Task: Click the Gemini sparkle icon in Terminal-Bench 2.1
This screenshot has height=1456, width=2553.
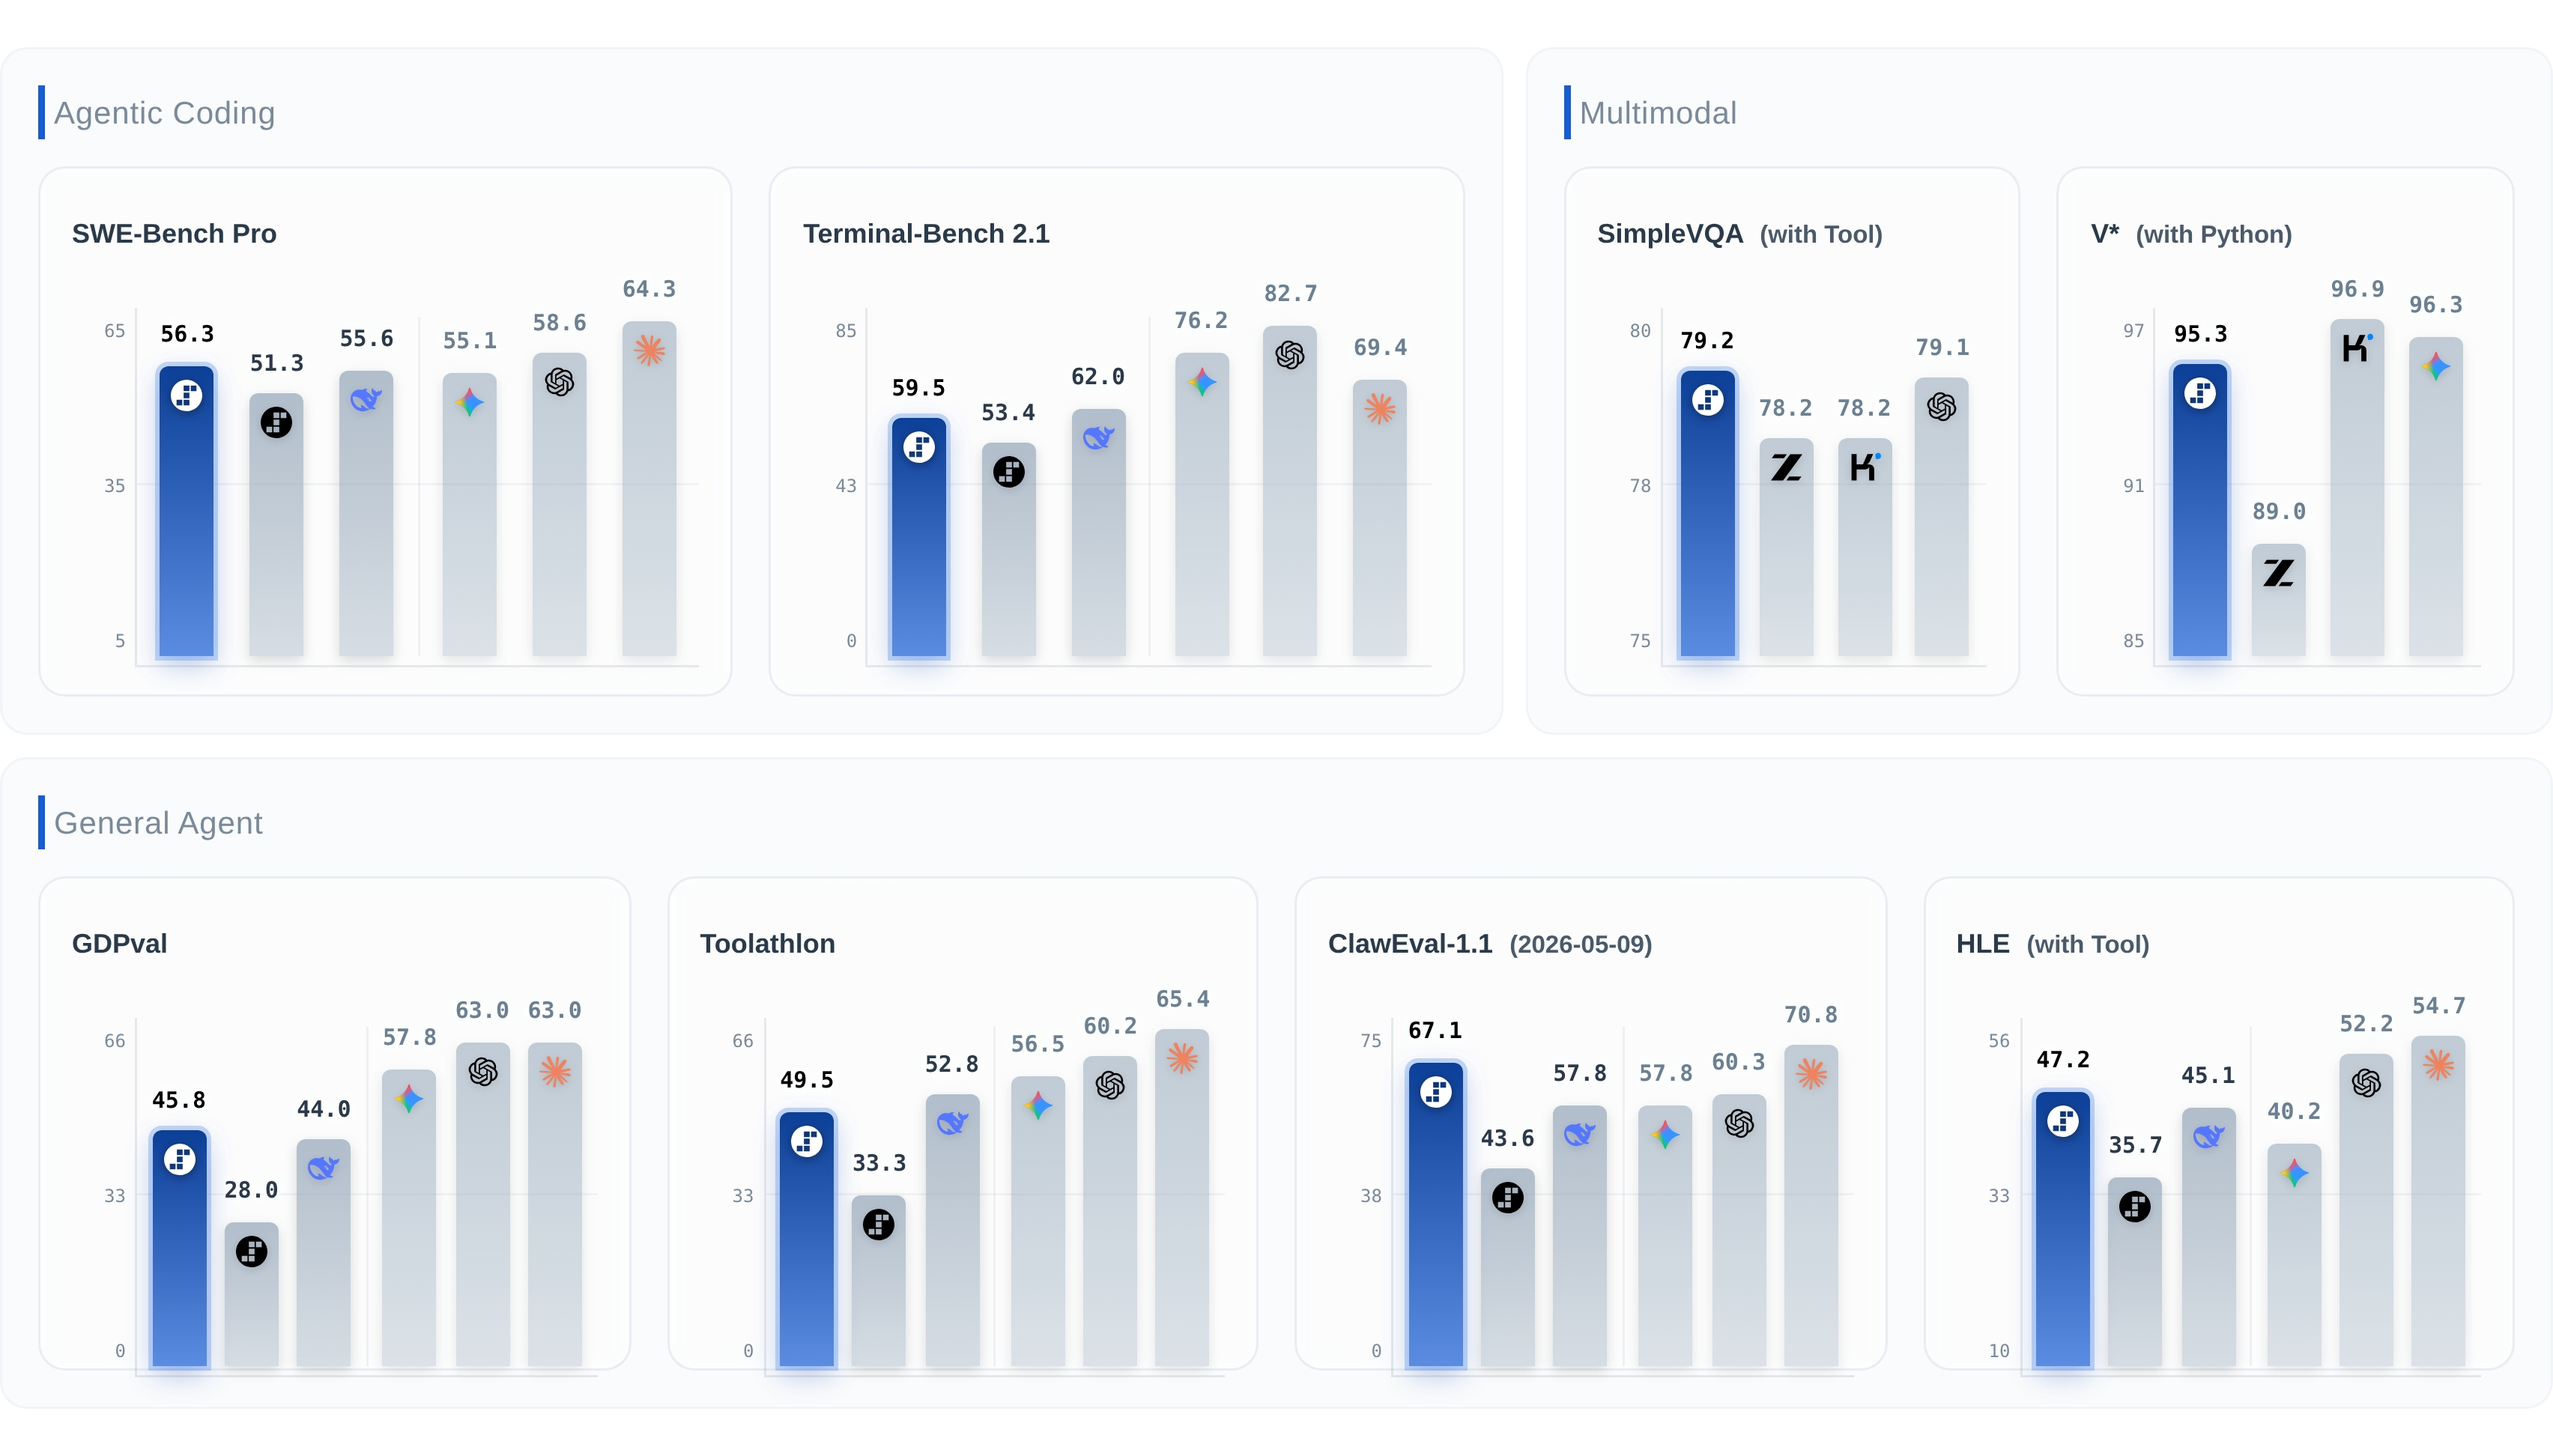Action: click(x=1201, y=382)
